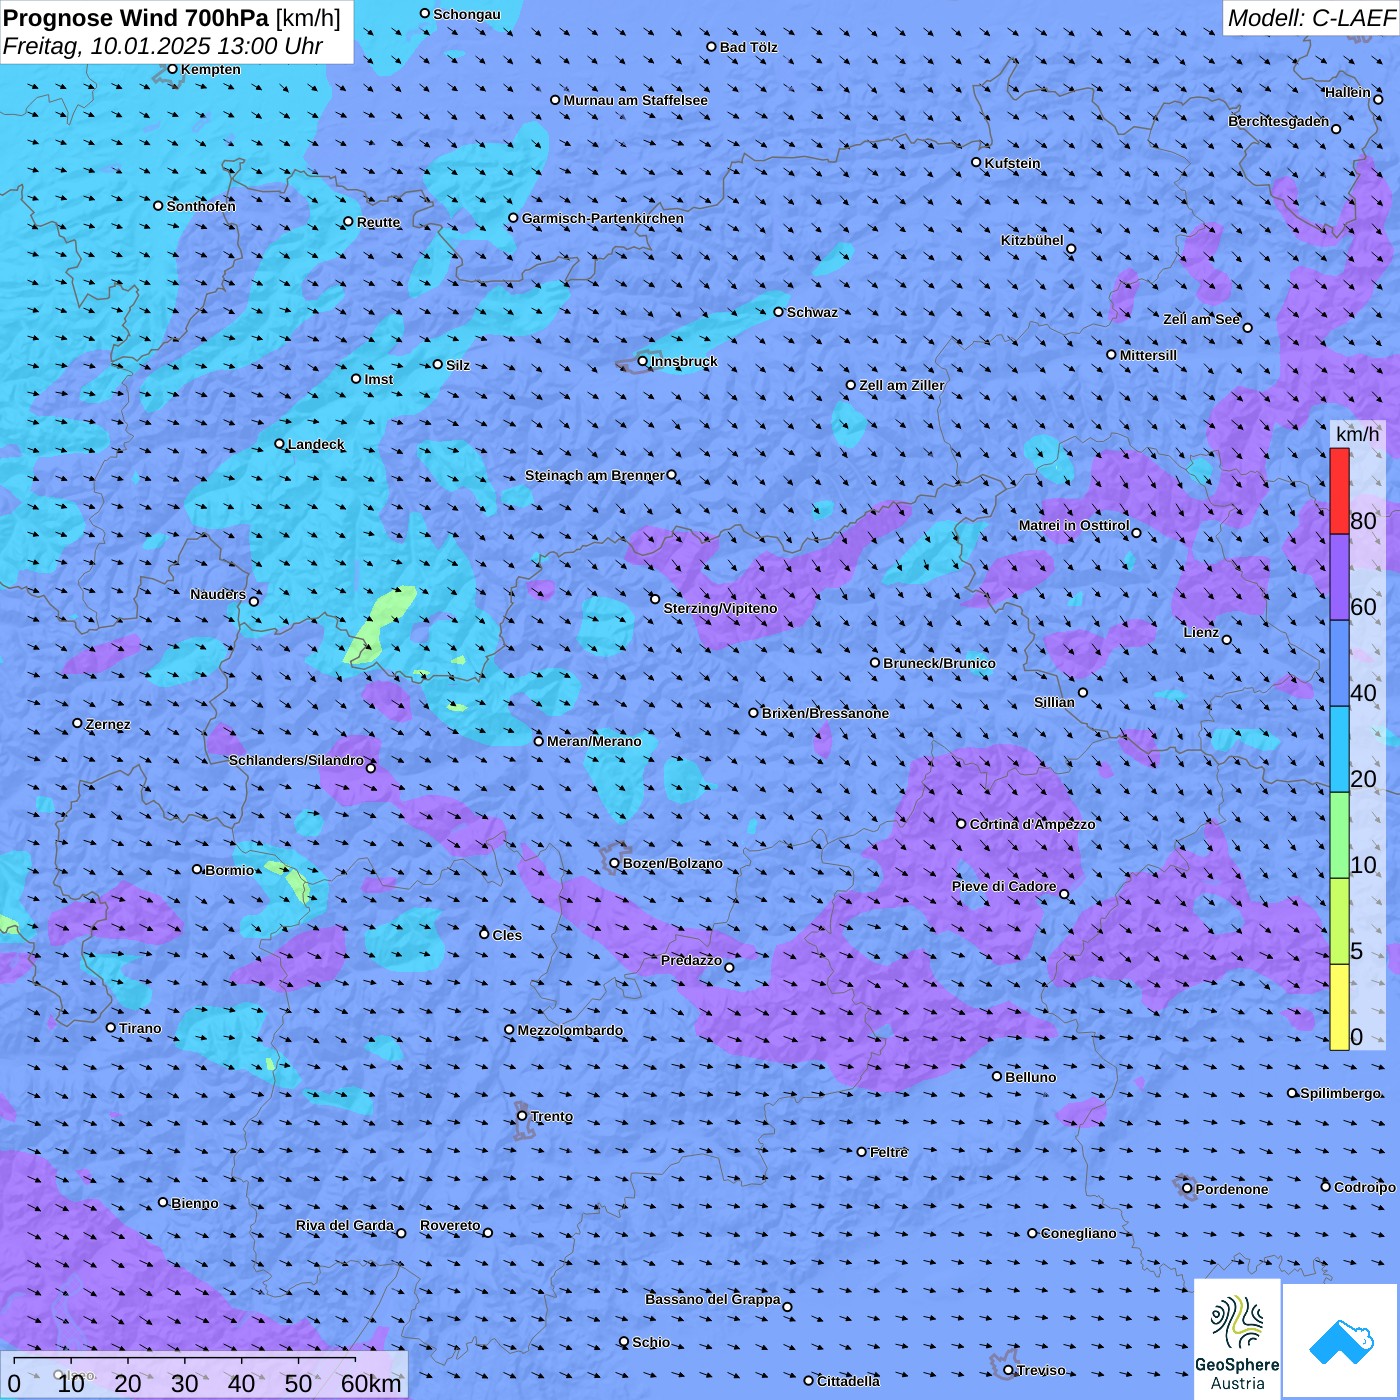Click the 'Kitzbühel' label

click(1032, 240)
